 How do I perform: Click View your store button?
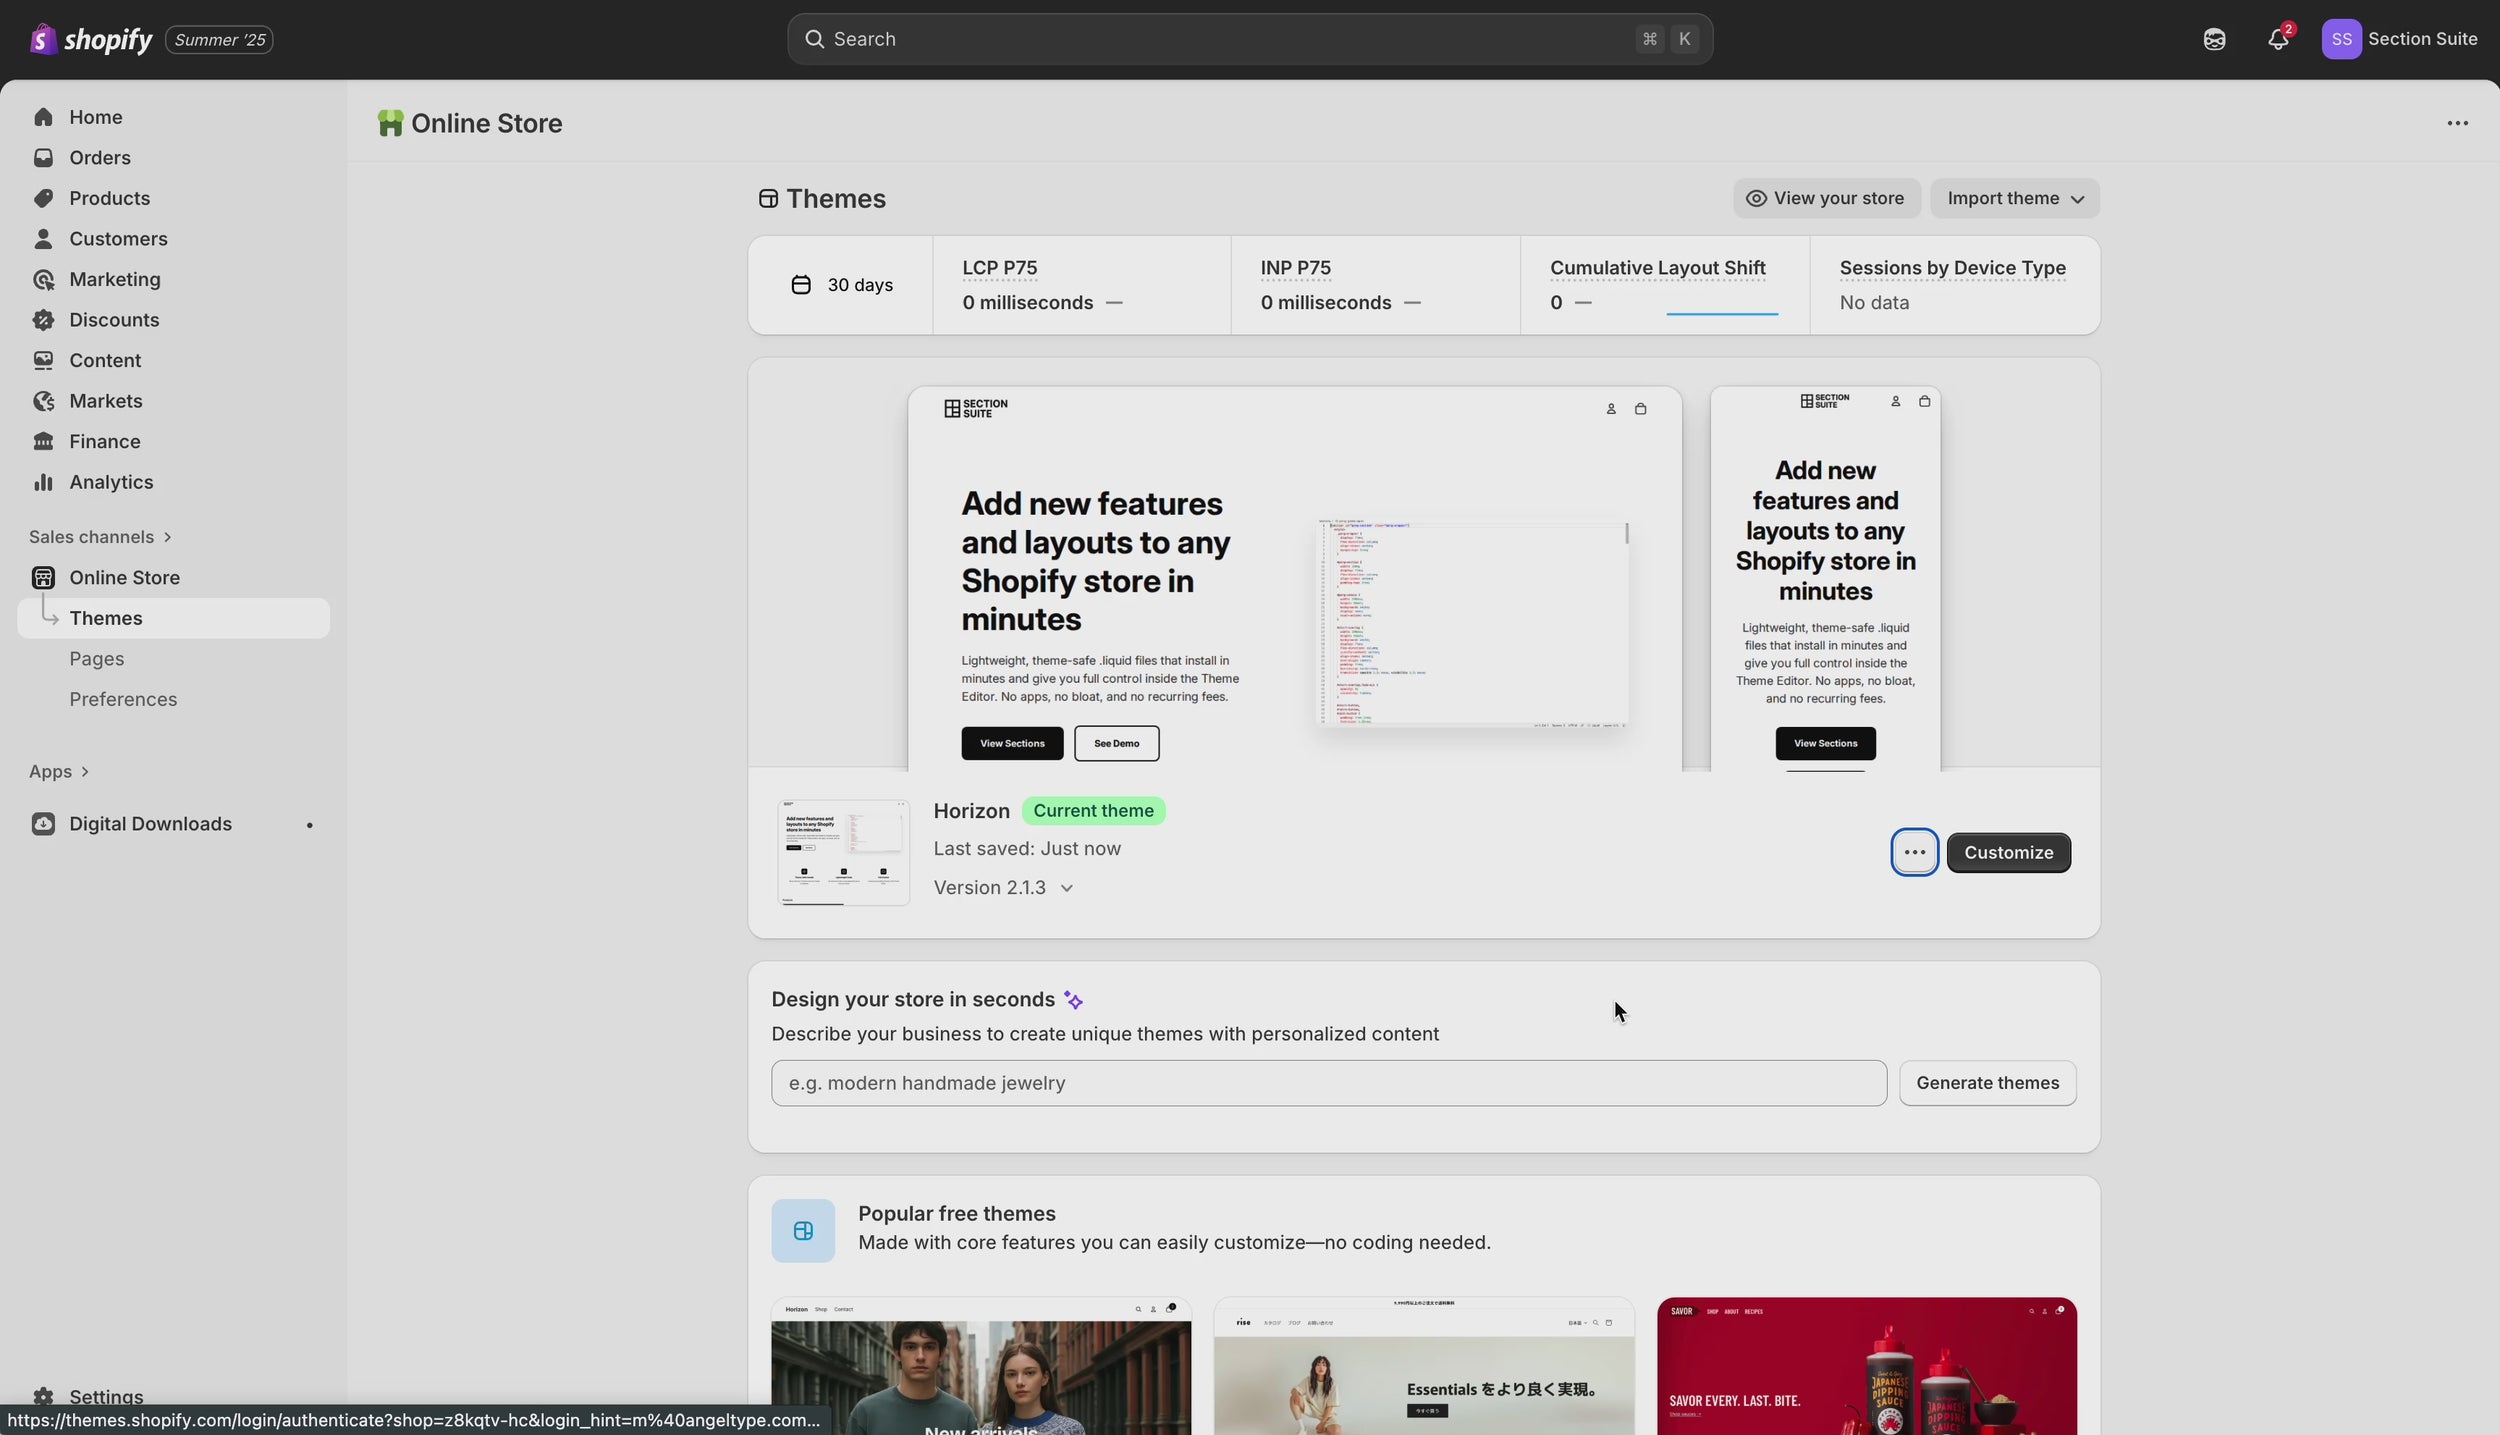1826,198
